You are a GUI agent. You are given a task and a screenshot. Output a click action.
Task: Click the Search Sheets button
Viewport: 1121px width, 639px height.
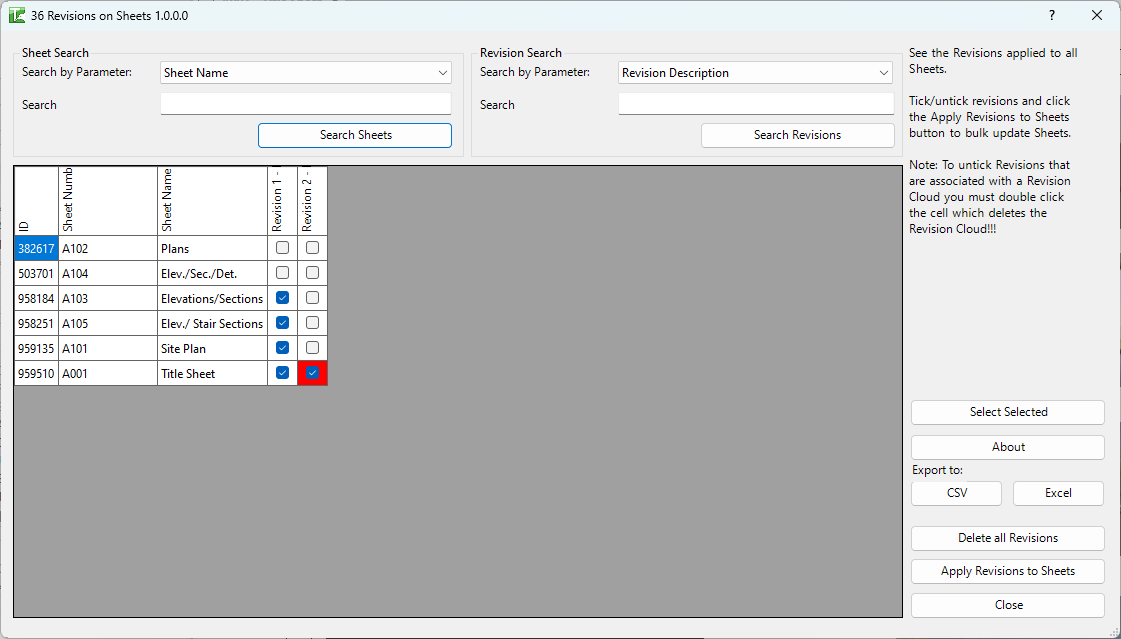click(x=354, y=135)
